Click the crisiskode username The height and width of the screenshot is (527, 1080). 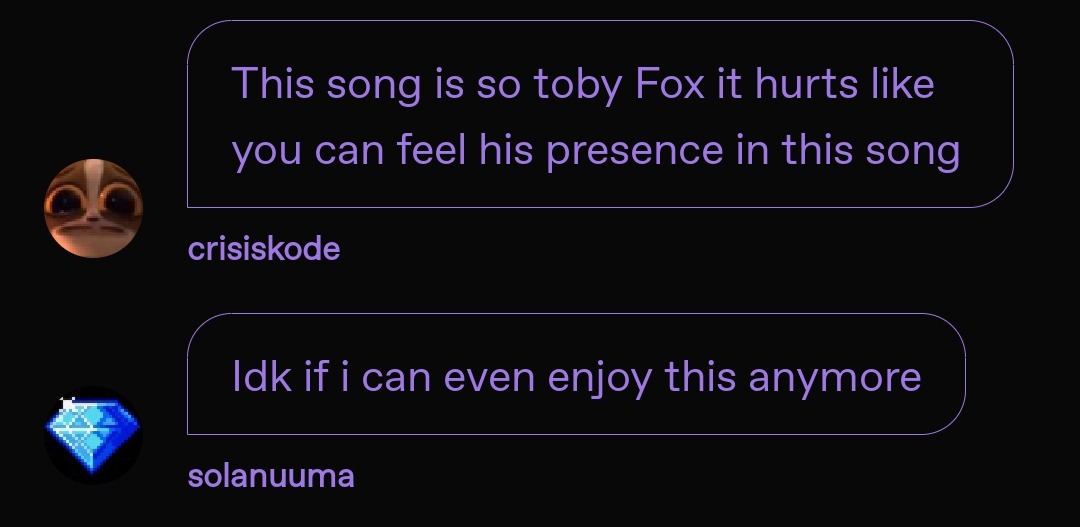[x=264, y=249]
